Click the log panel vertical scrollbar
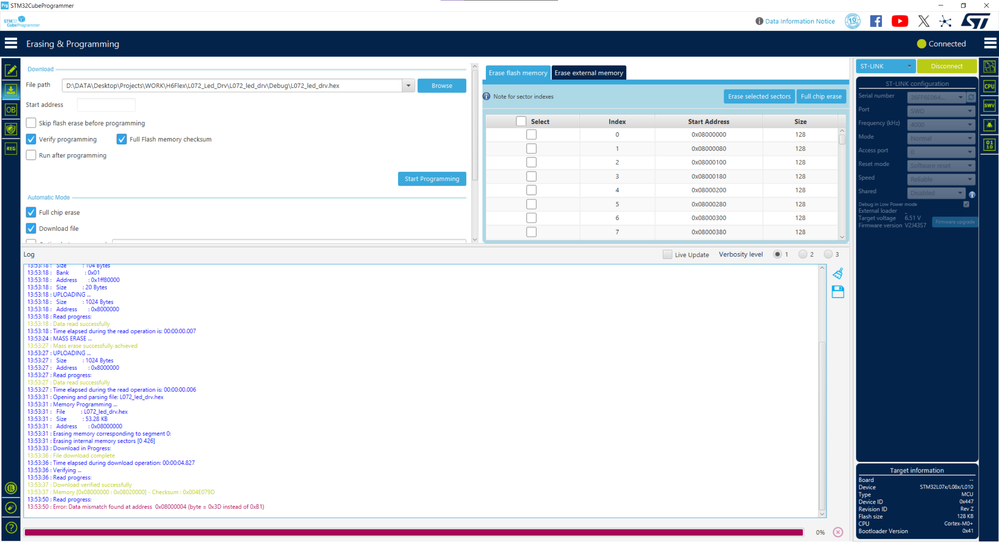The height and width of the screenshot is (542, 999). (x=822, y=390)
